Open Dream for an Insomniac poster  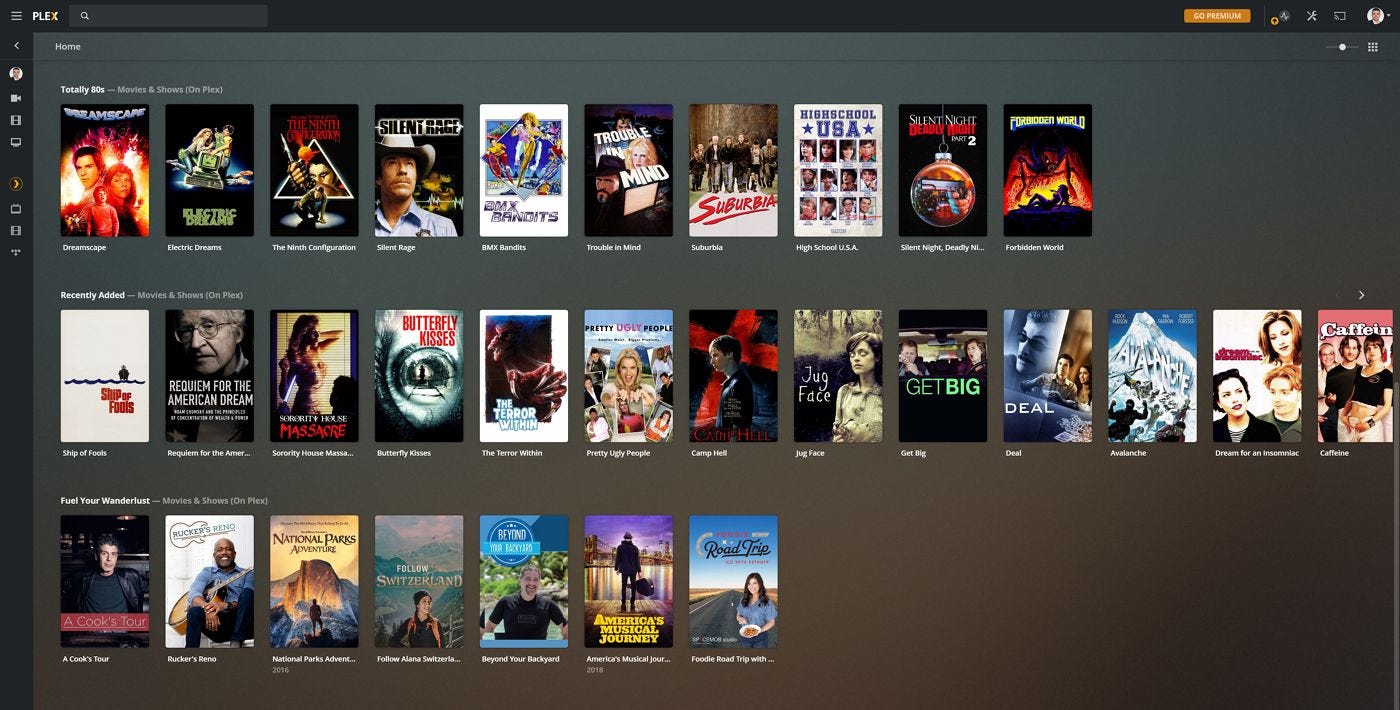point(1257,376)
